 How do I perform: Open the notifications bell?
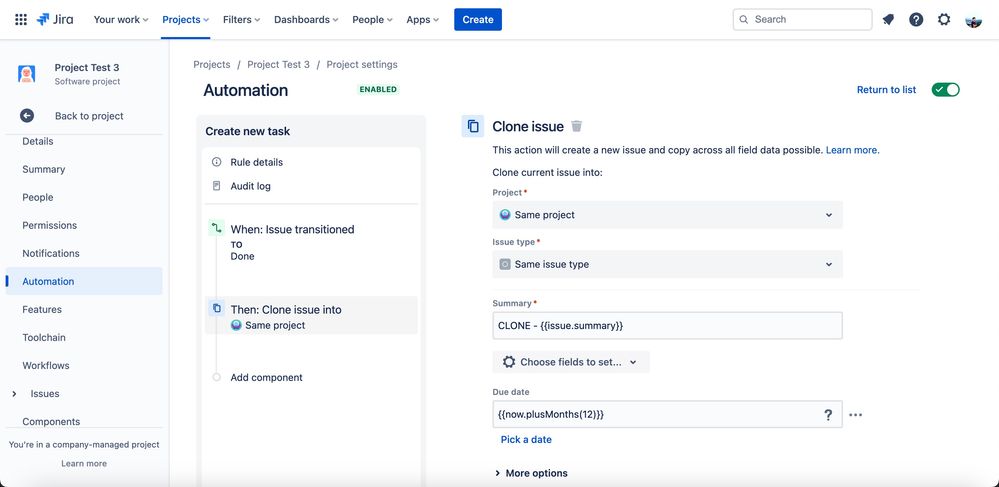[888, 19]
